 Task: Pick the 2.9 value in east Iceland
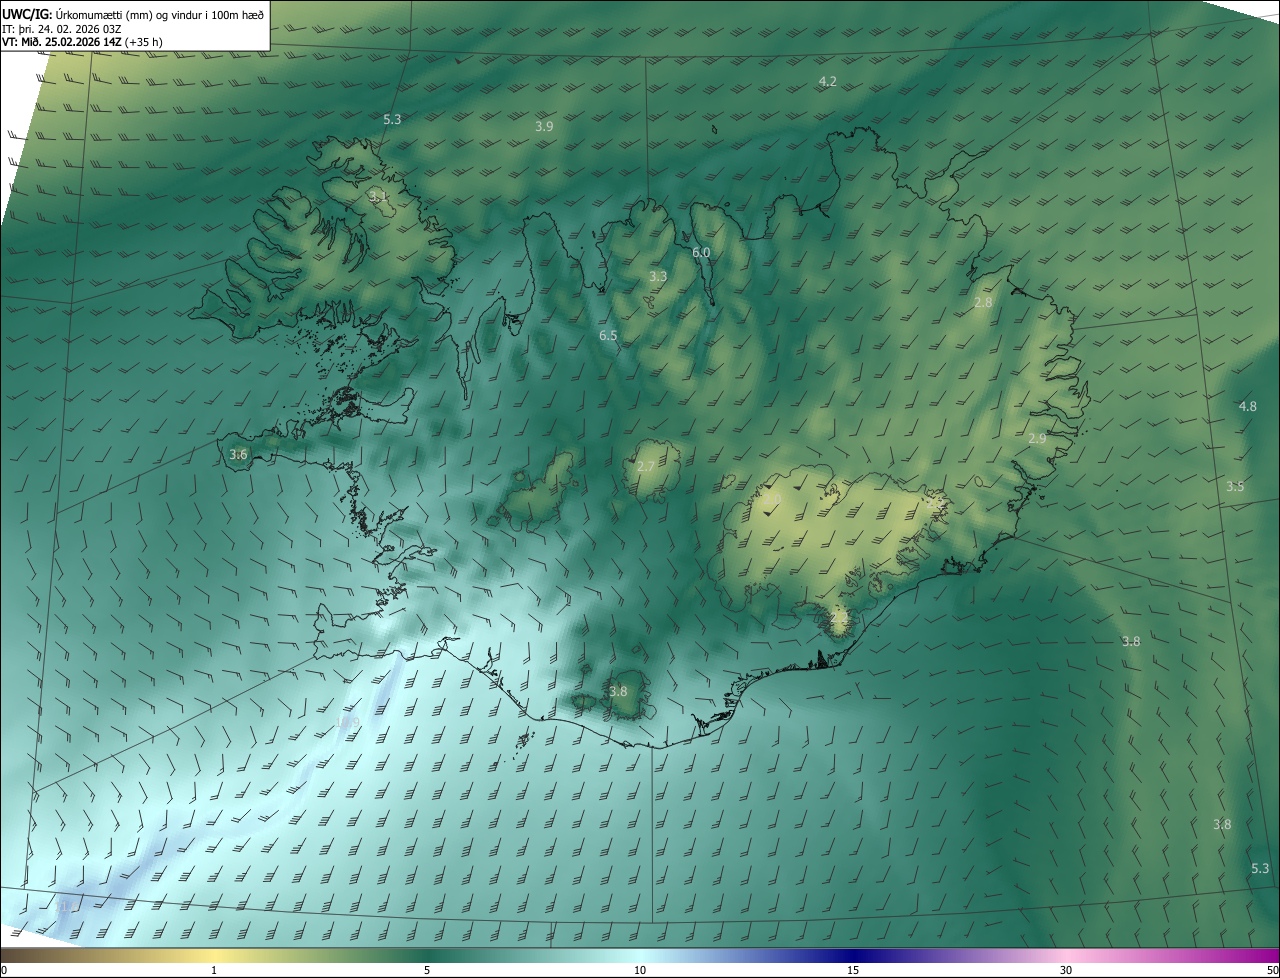(x=1037, y=438)
